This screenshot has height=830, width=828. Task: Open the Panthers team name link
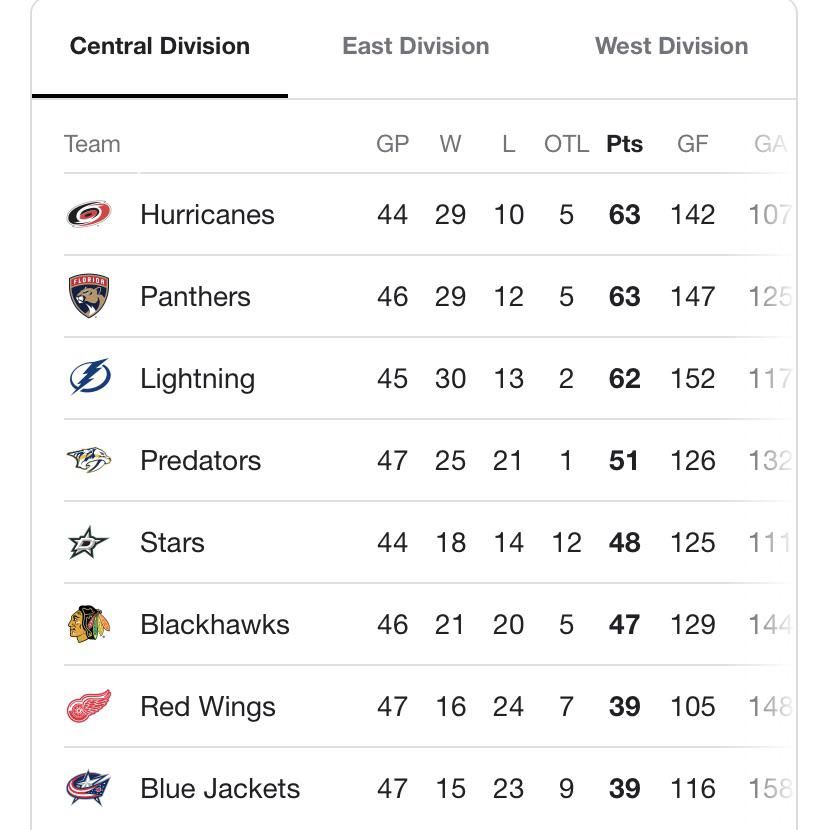point(195,296)
